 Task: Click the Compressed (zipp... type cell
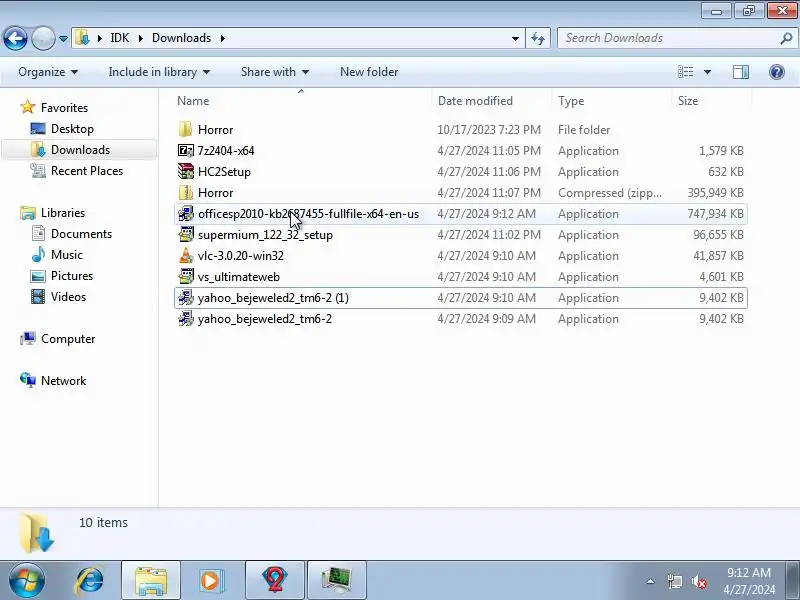(x=610, y=193)
